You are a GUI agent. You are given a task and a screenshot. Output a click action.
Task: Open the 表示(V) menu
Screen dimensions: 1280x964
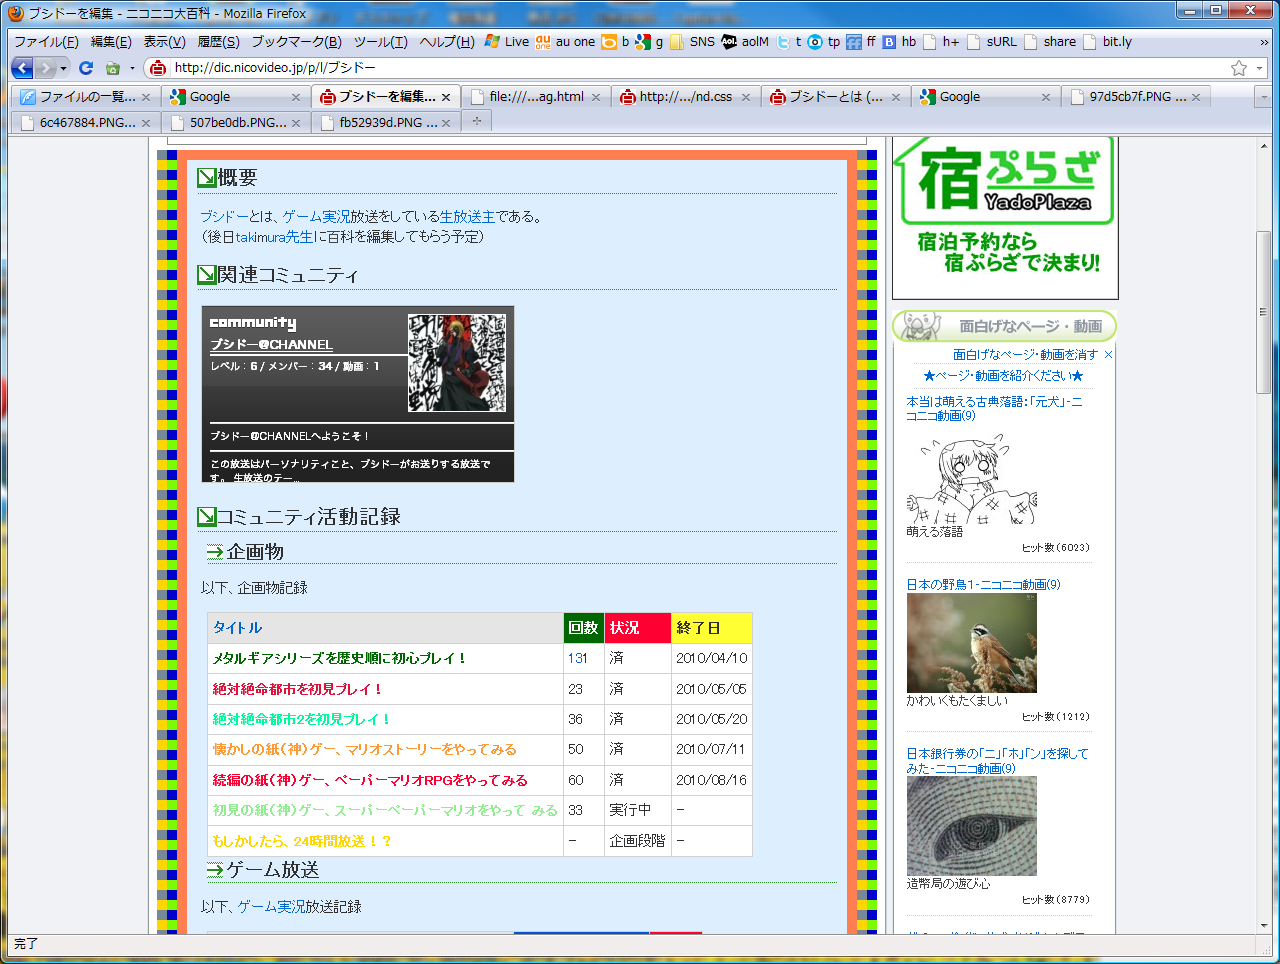[x=164, y=42]
